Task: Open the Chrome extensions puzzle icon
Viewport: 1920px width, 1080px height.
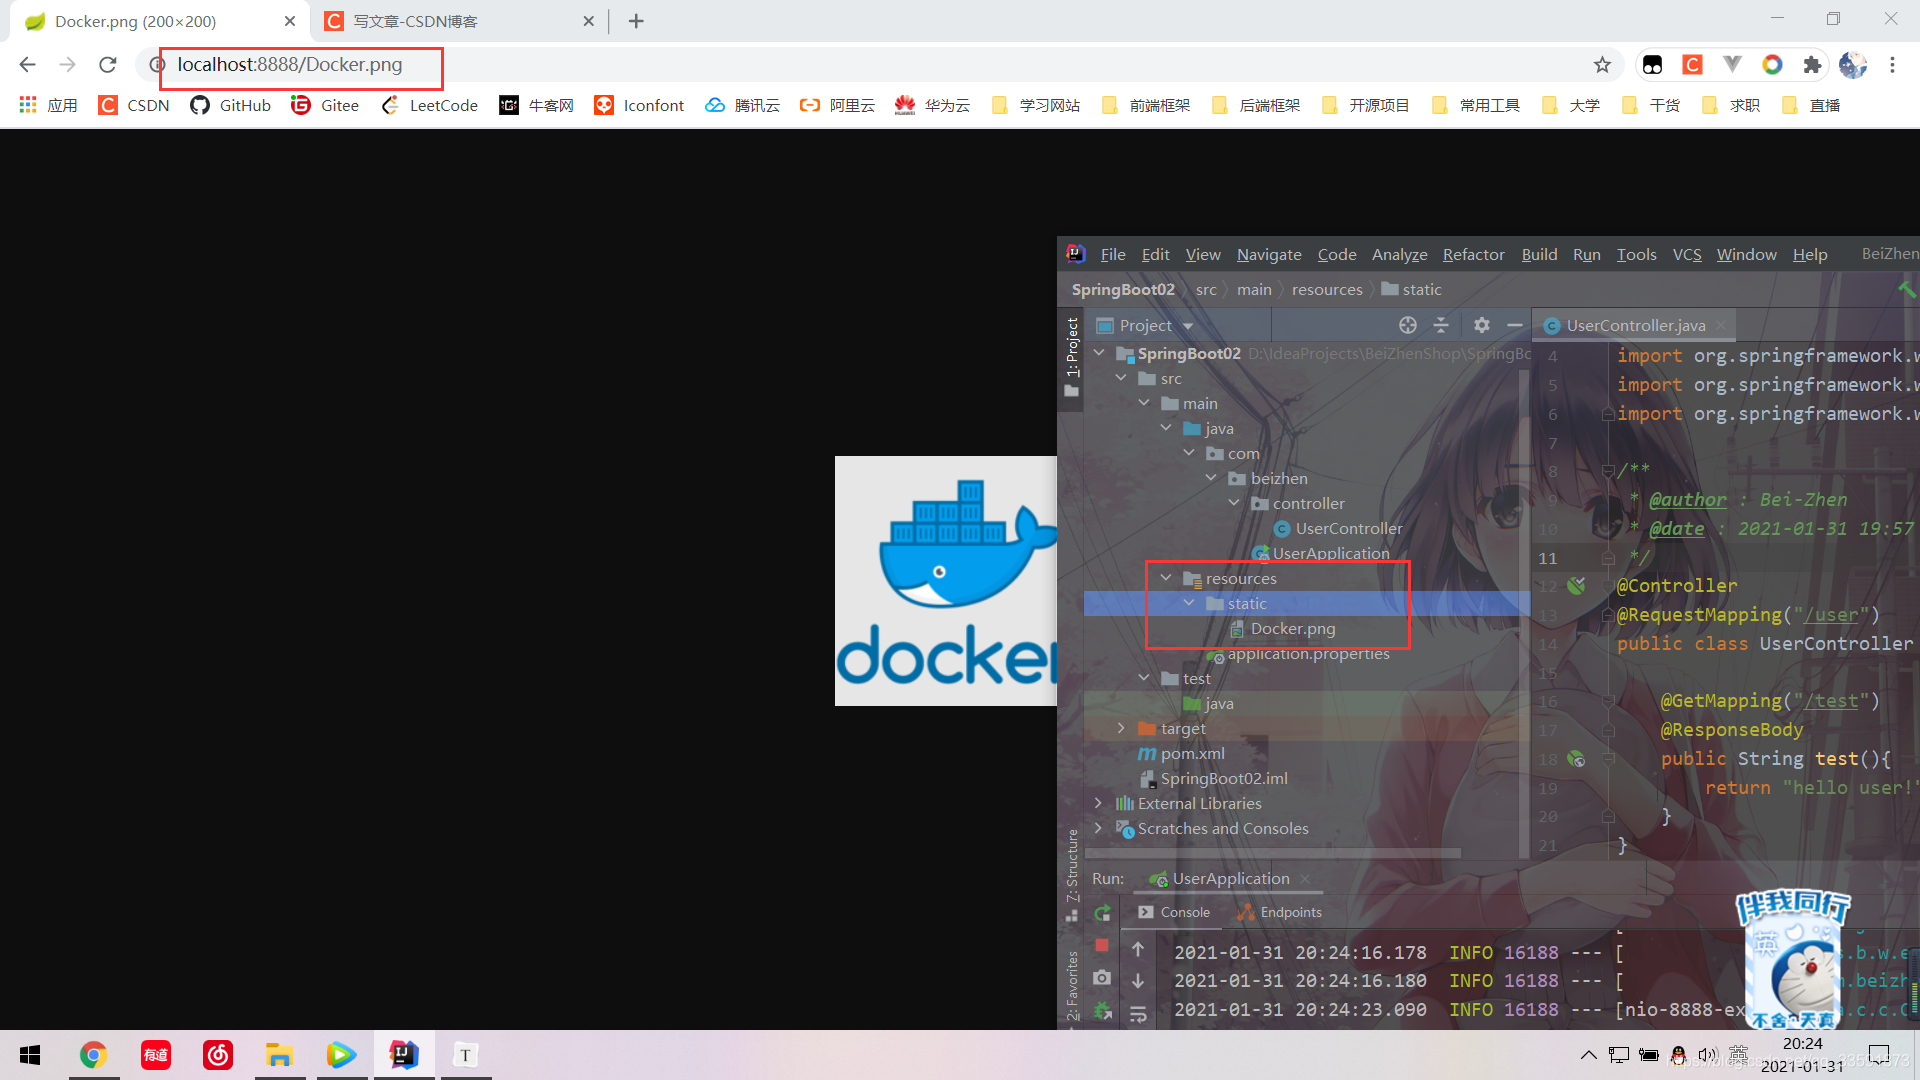Action: [x=1812, y=65]
